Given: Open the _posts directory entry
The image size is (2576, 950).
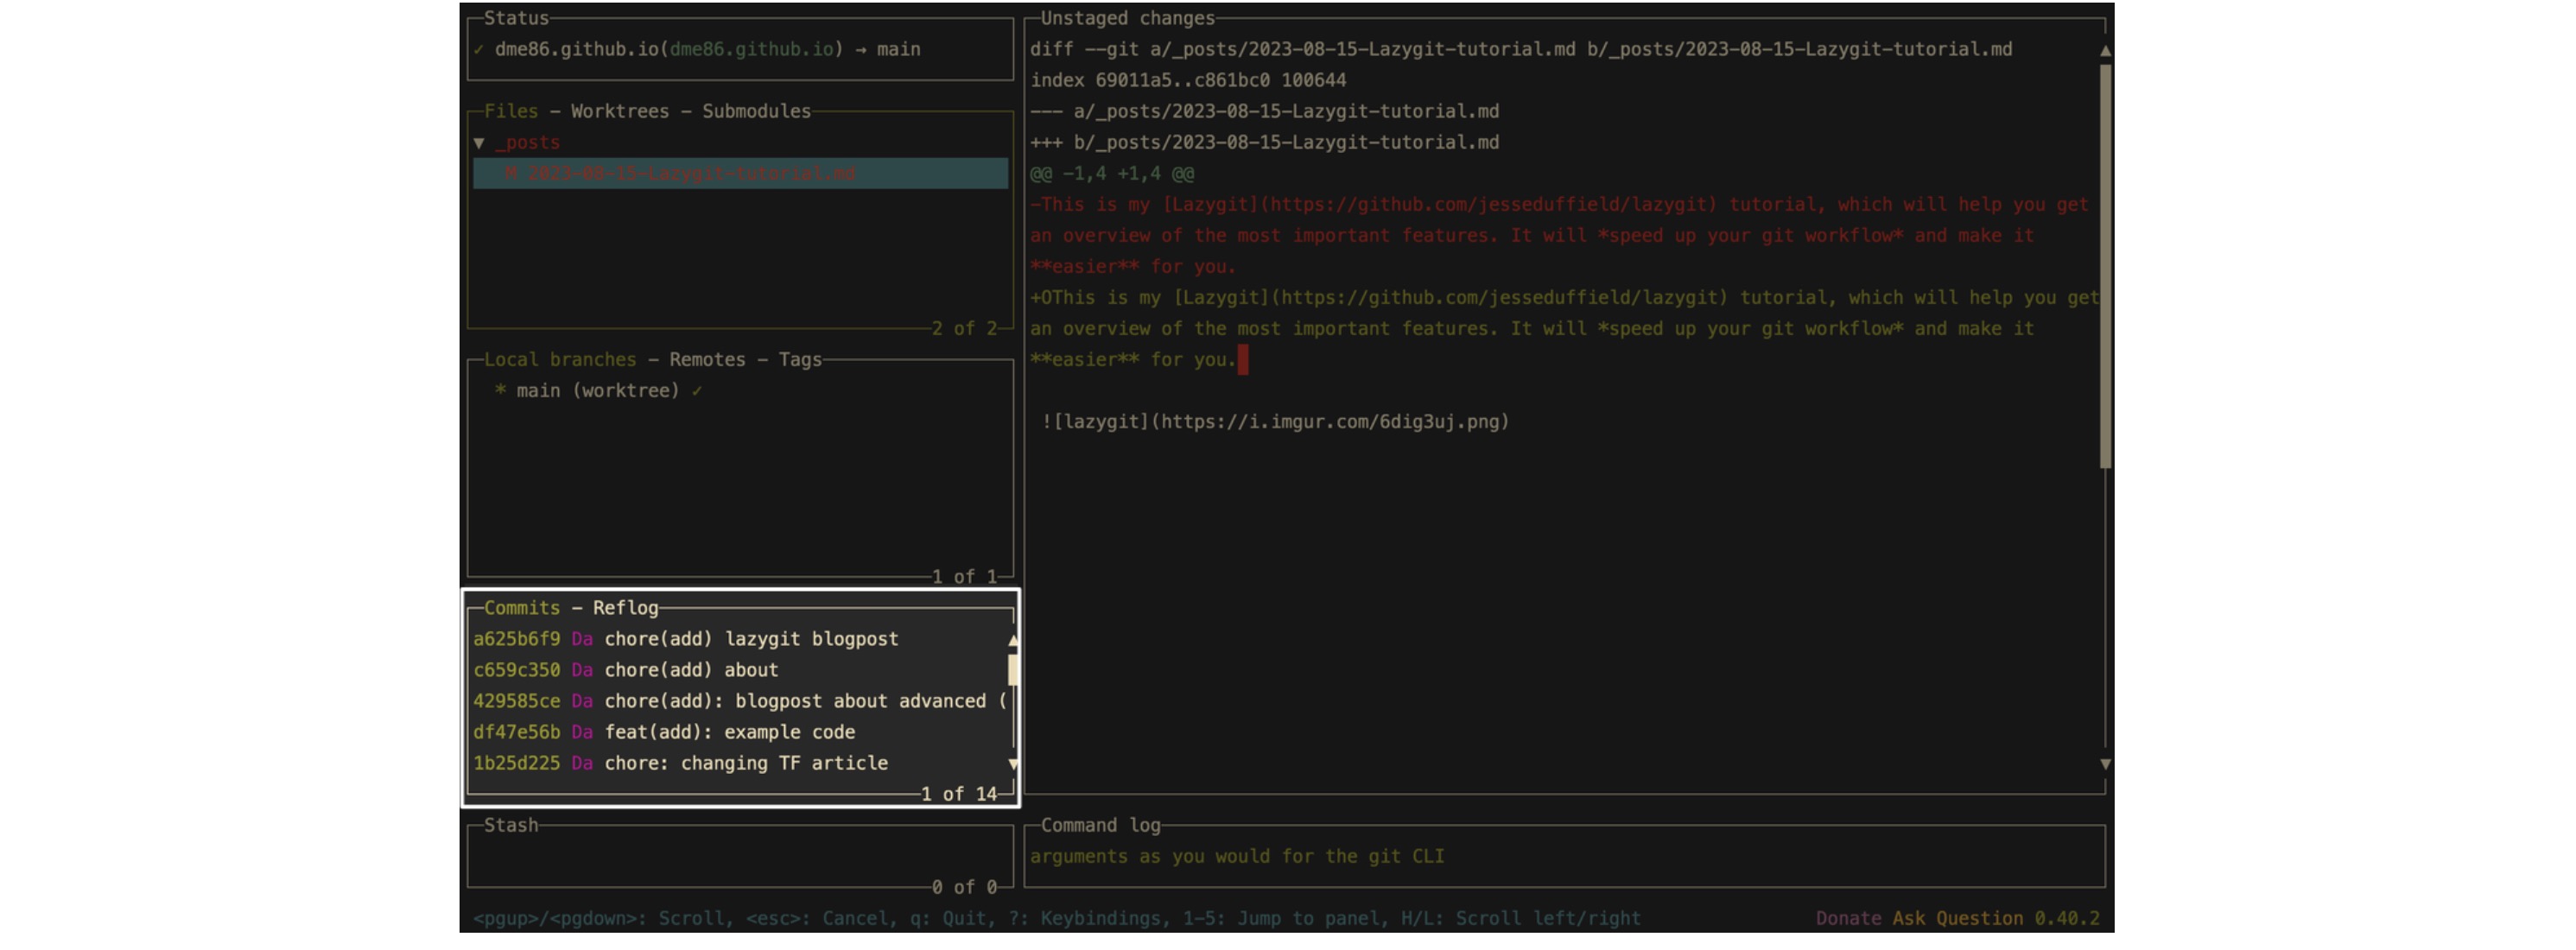Looking at the screenshot, I should tap(527, 143).
